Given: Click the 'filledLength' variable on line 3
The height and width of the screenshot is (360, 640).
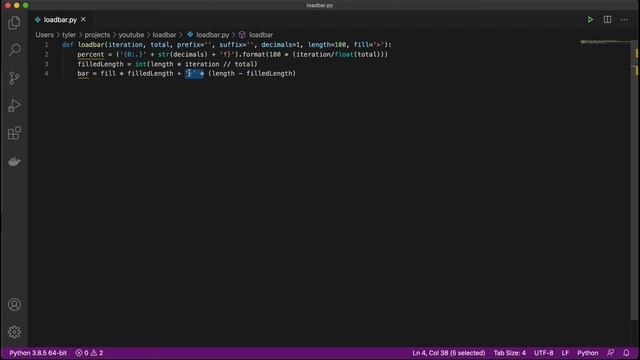Looking at the screenshot, I should coord(100,64).
